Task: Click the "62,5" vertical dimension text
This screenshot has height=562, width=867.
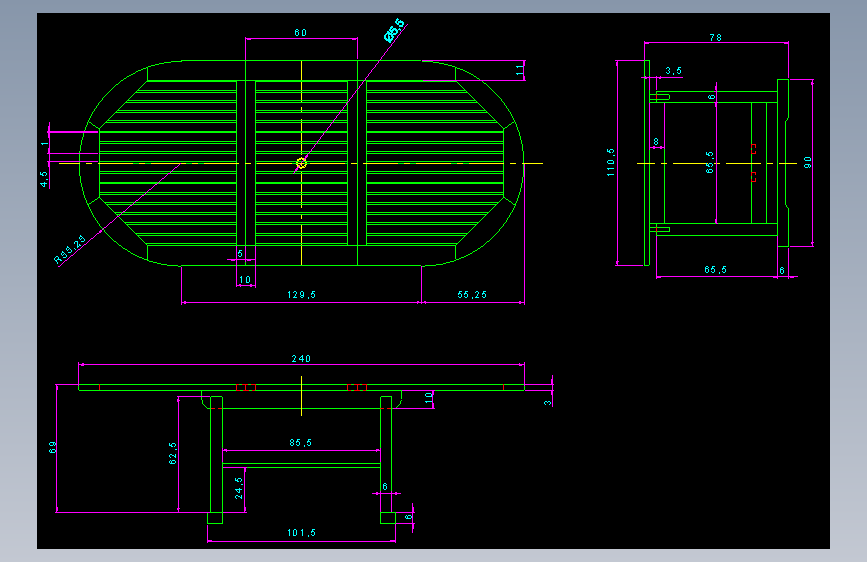Action: [x=173, y=453]
